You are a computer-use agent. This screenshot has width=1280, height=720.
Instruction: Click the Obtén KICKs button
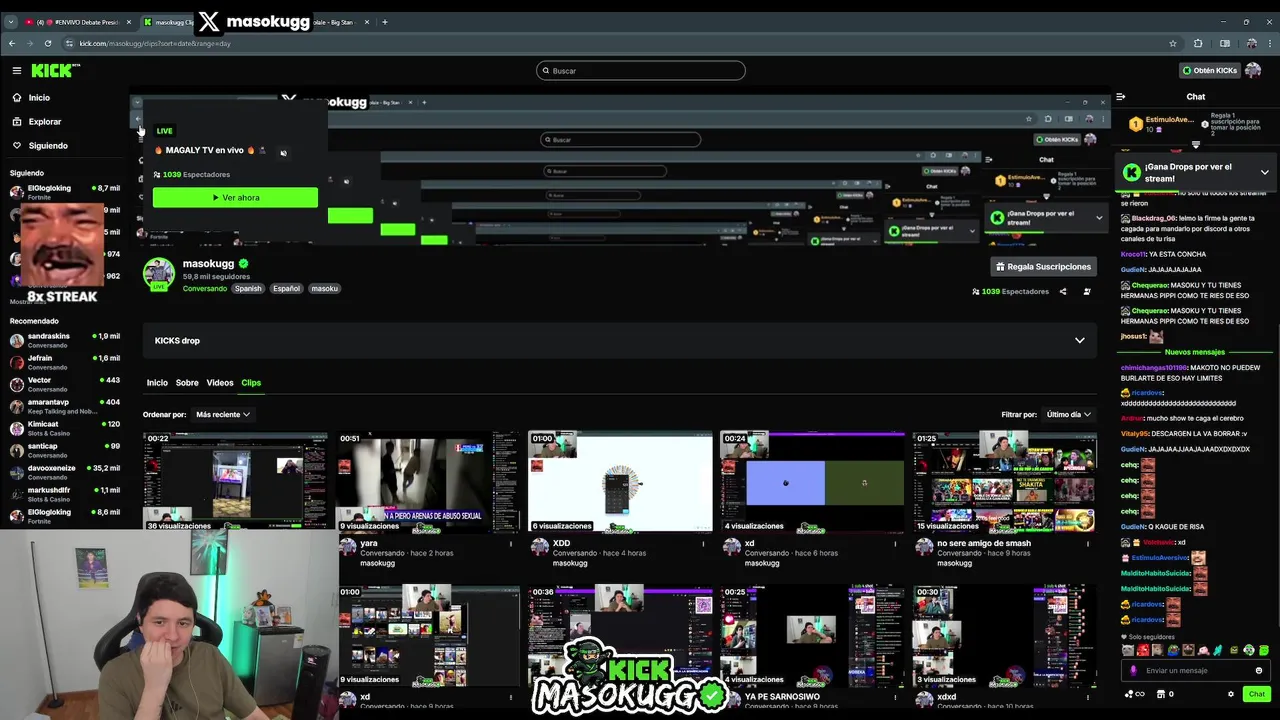click(1209, 70)
